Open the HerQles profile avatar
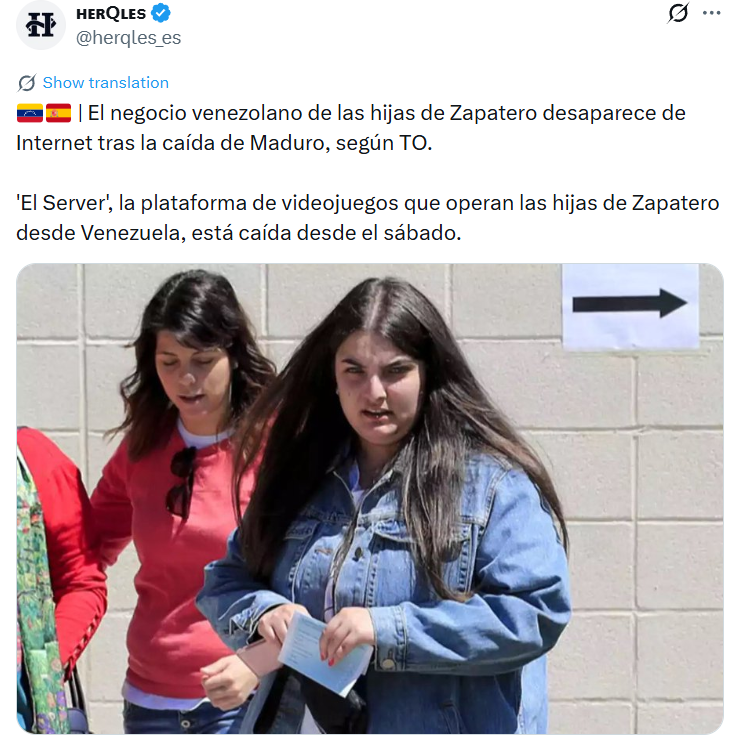Image resolution: width=738 pixels, height=753 pixels. pyautogui.click(x=40, y=25)
